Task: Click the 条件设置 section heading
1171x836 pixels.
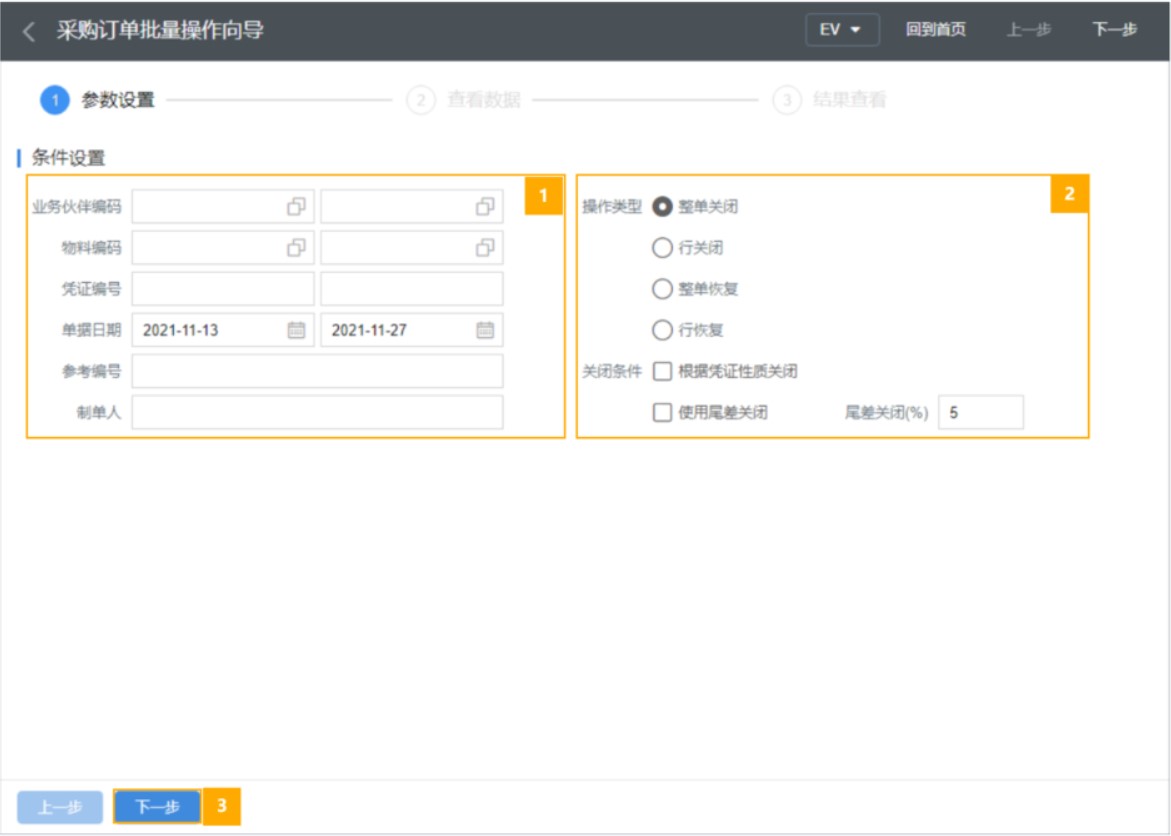Action: tap(68, 158)
